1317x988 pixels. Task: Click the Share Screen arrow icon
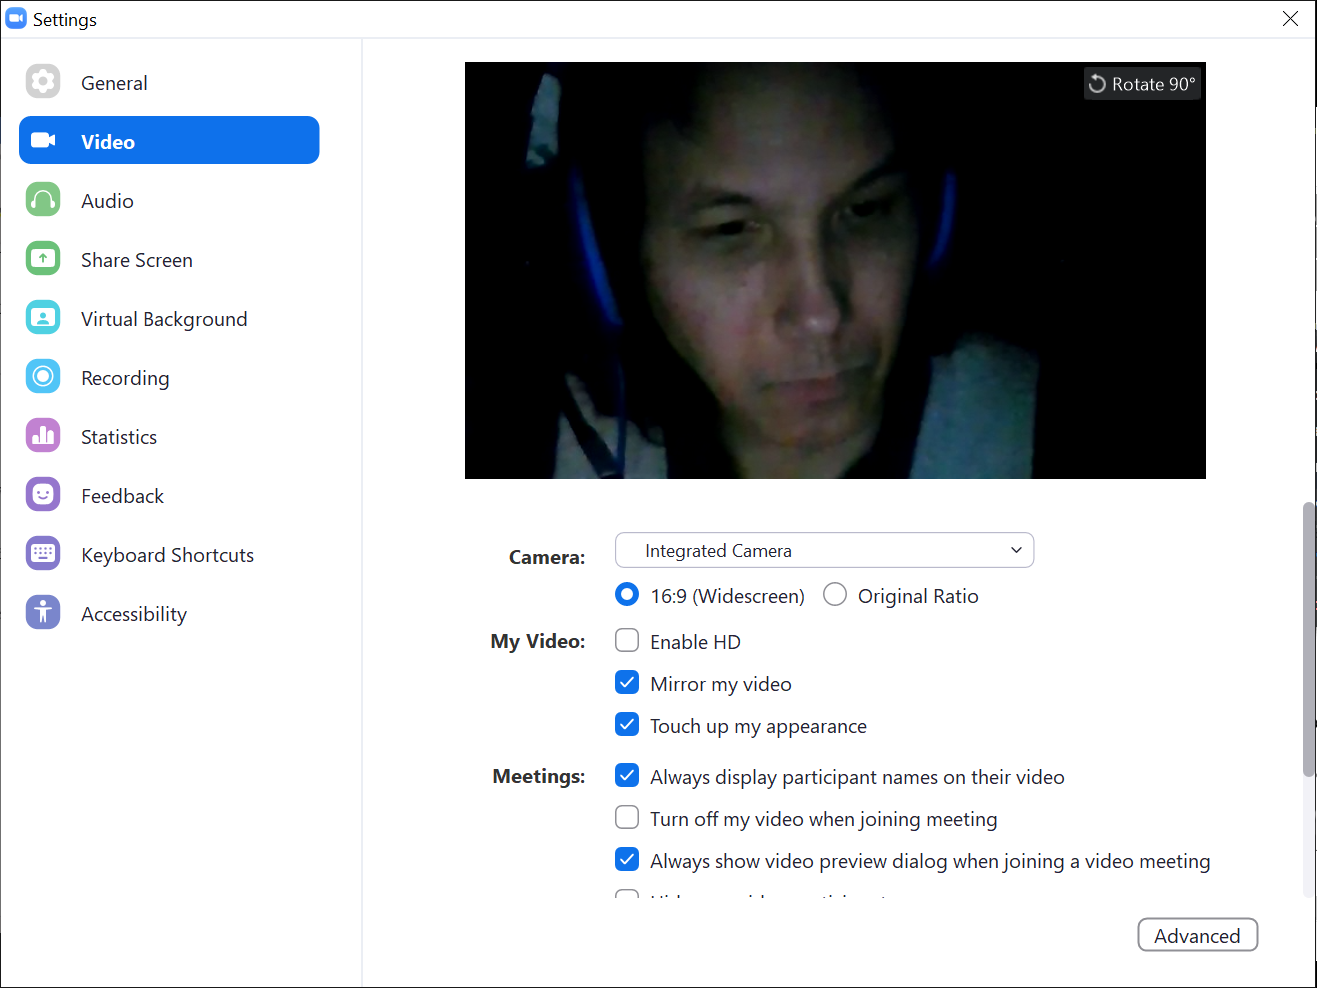(43, 259)
